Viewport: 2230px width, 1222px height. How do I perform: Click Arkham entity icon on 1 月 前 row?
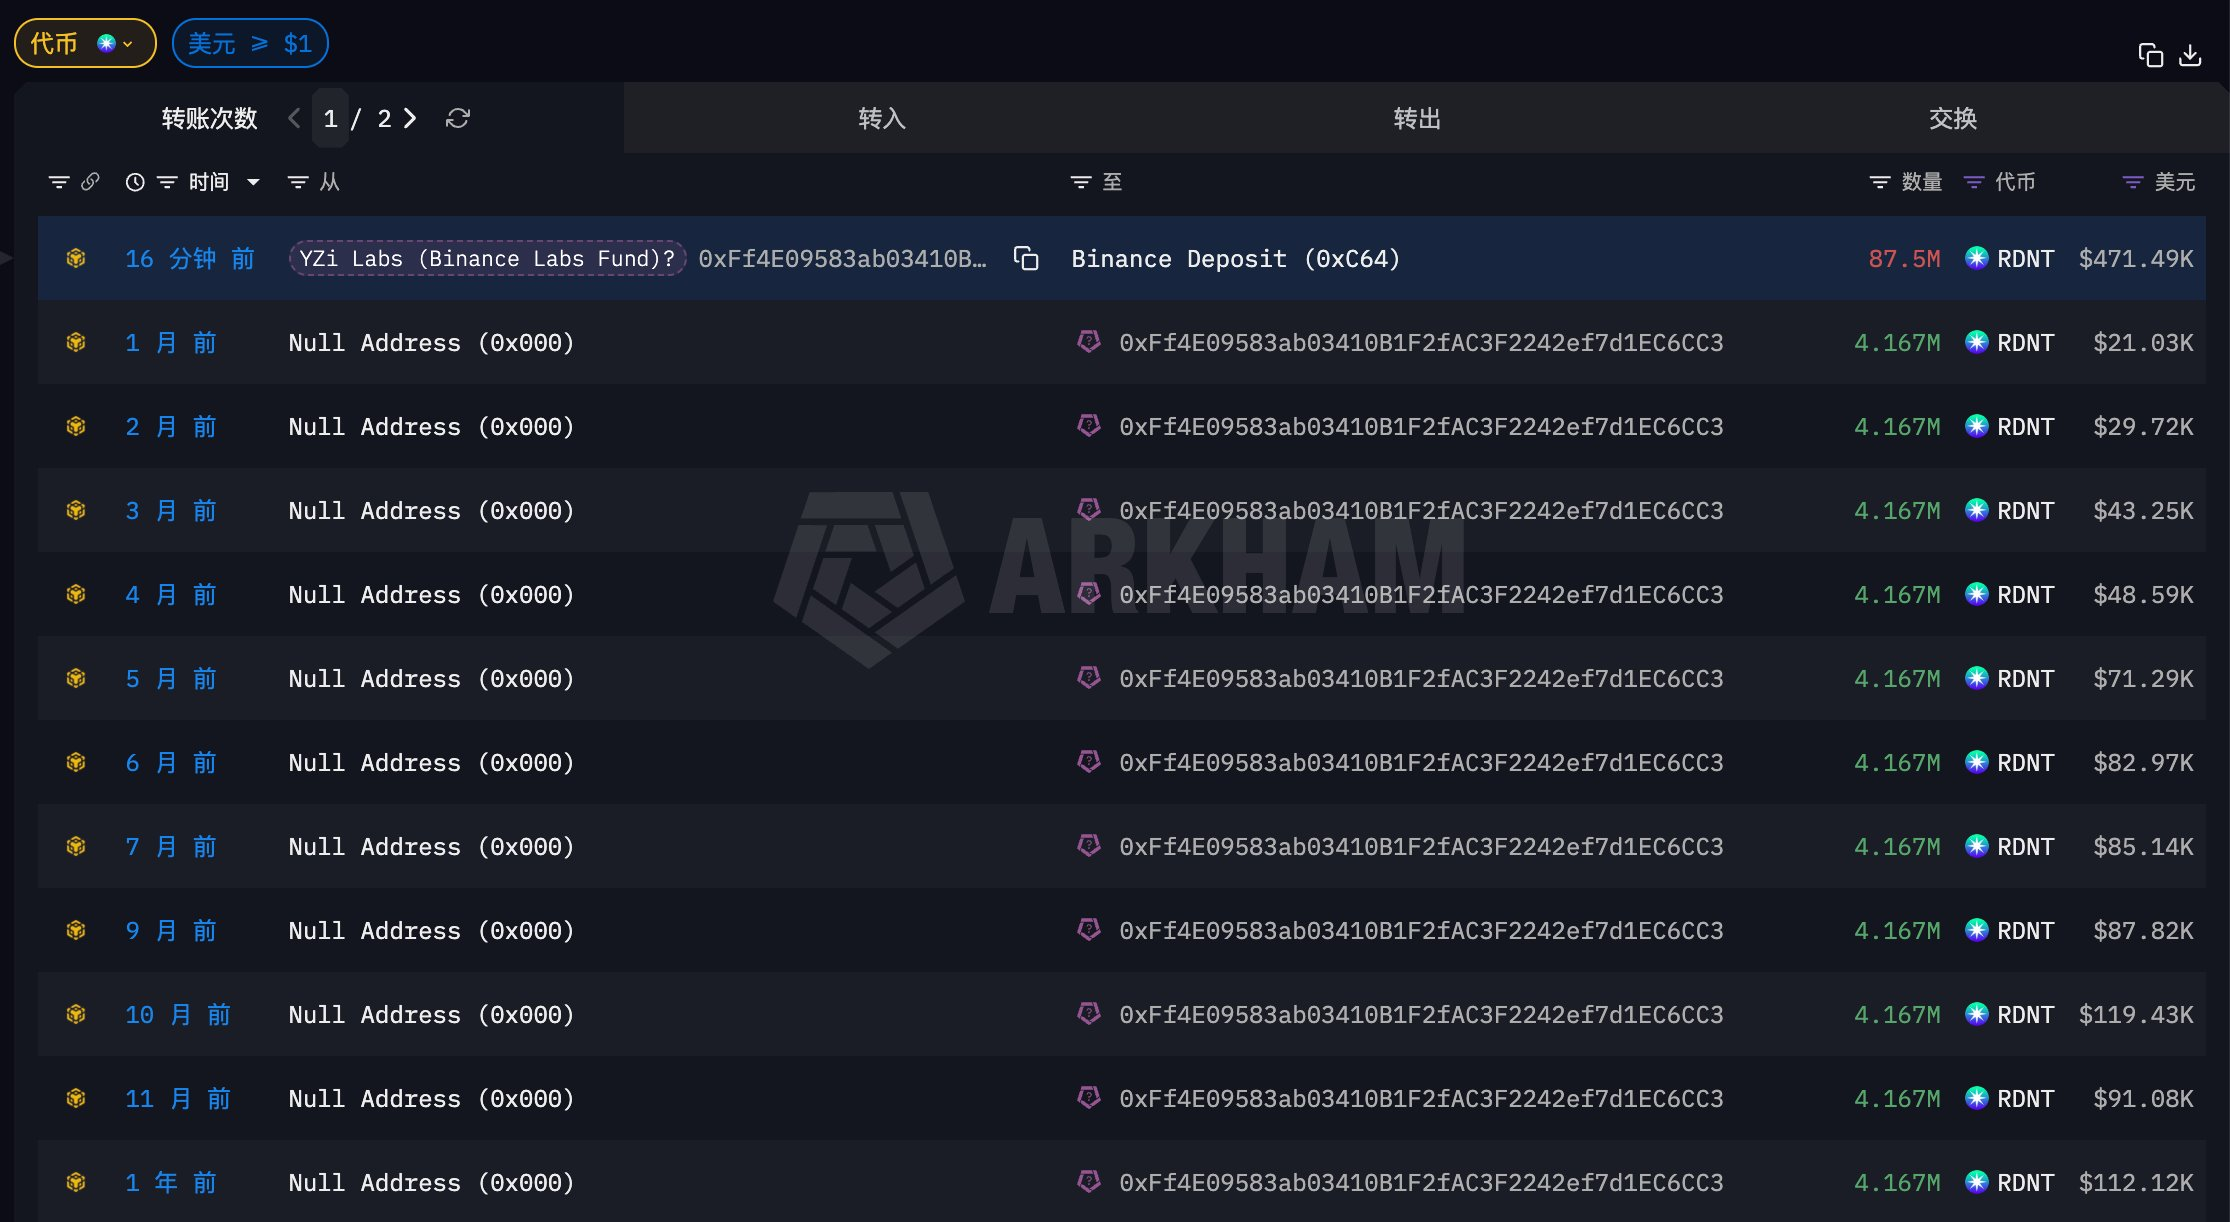(1089, 343)
